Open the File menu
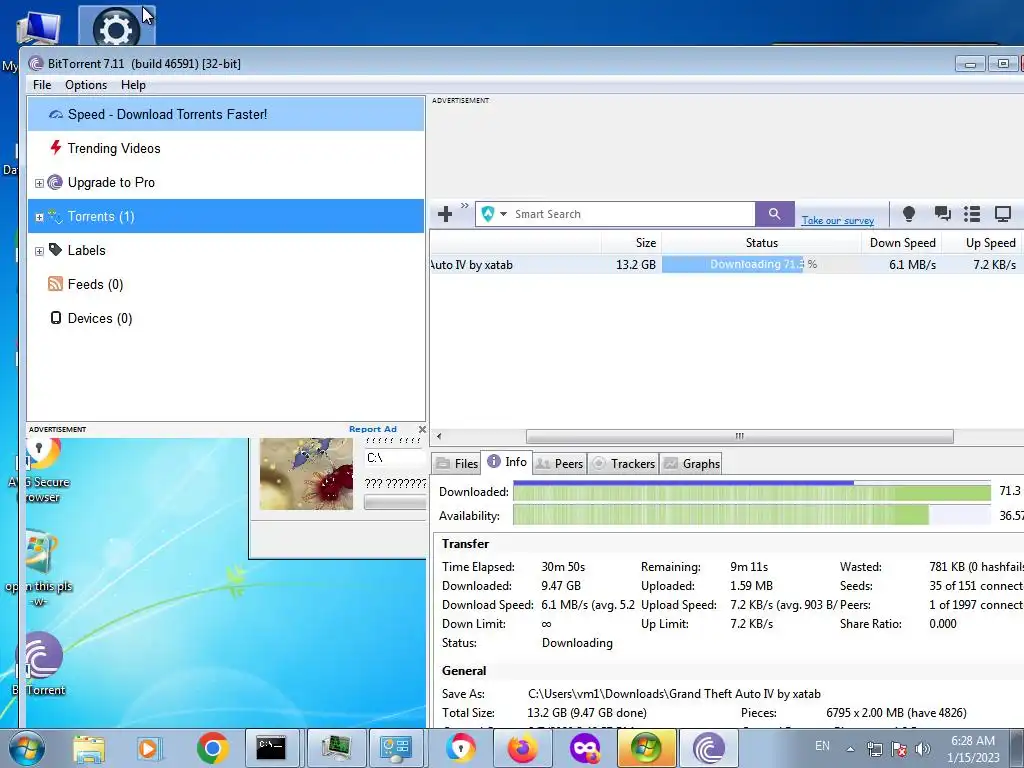Screen dimensions: 1024x768 coord(42,85)
